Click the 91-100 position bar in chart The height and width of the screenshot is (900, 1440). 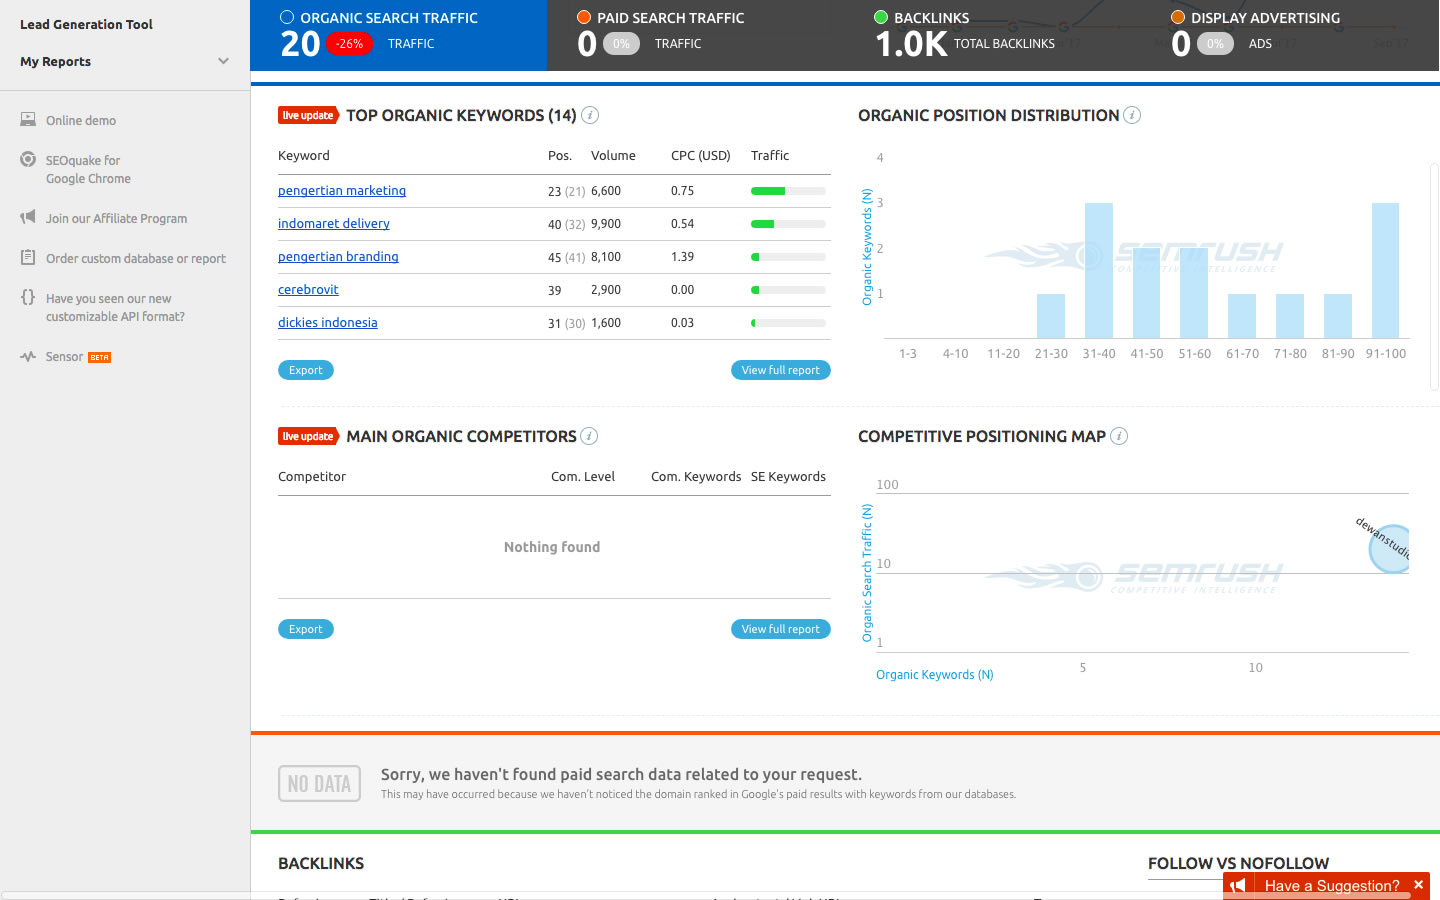tap(1385, 270)
